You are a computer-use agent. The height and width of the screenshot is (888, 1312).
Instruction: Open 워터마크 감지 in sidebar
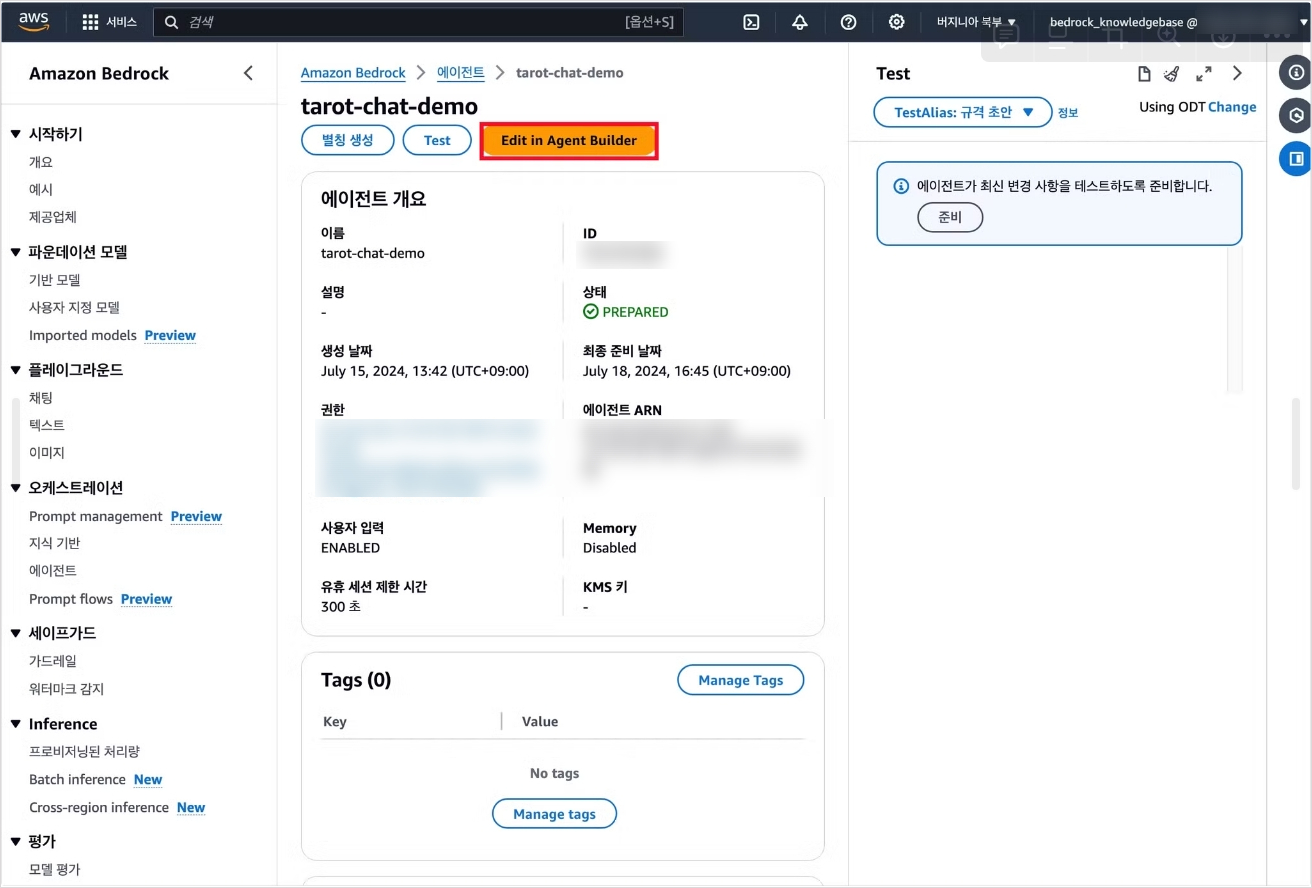pos(67,689)
